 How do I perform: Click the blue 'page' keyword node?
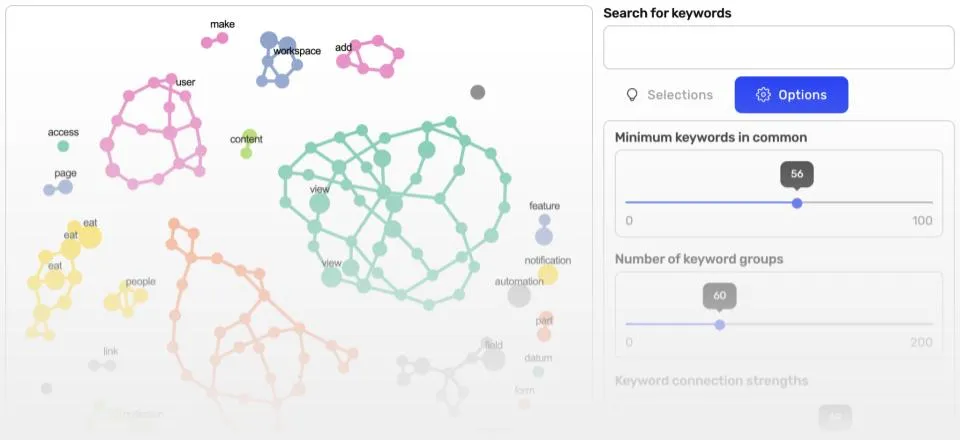(x=65, y=186)
